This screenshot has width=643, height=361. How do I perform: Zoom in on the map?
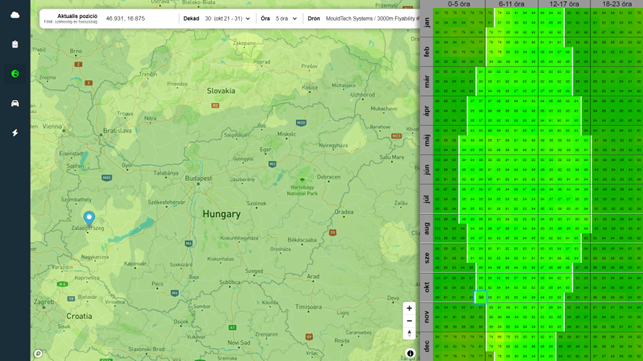click(x=409, y=308)
